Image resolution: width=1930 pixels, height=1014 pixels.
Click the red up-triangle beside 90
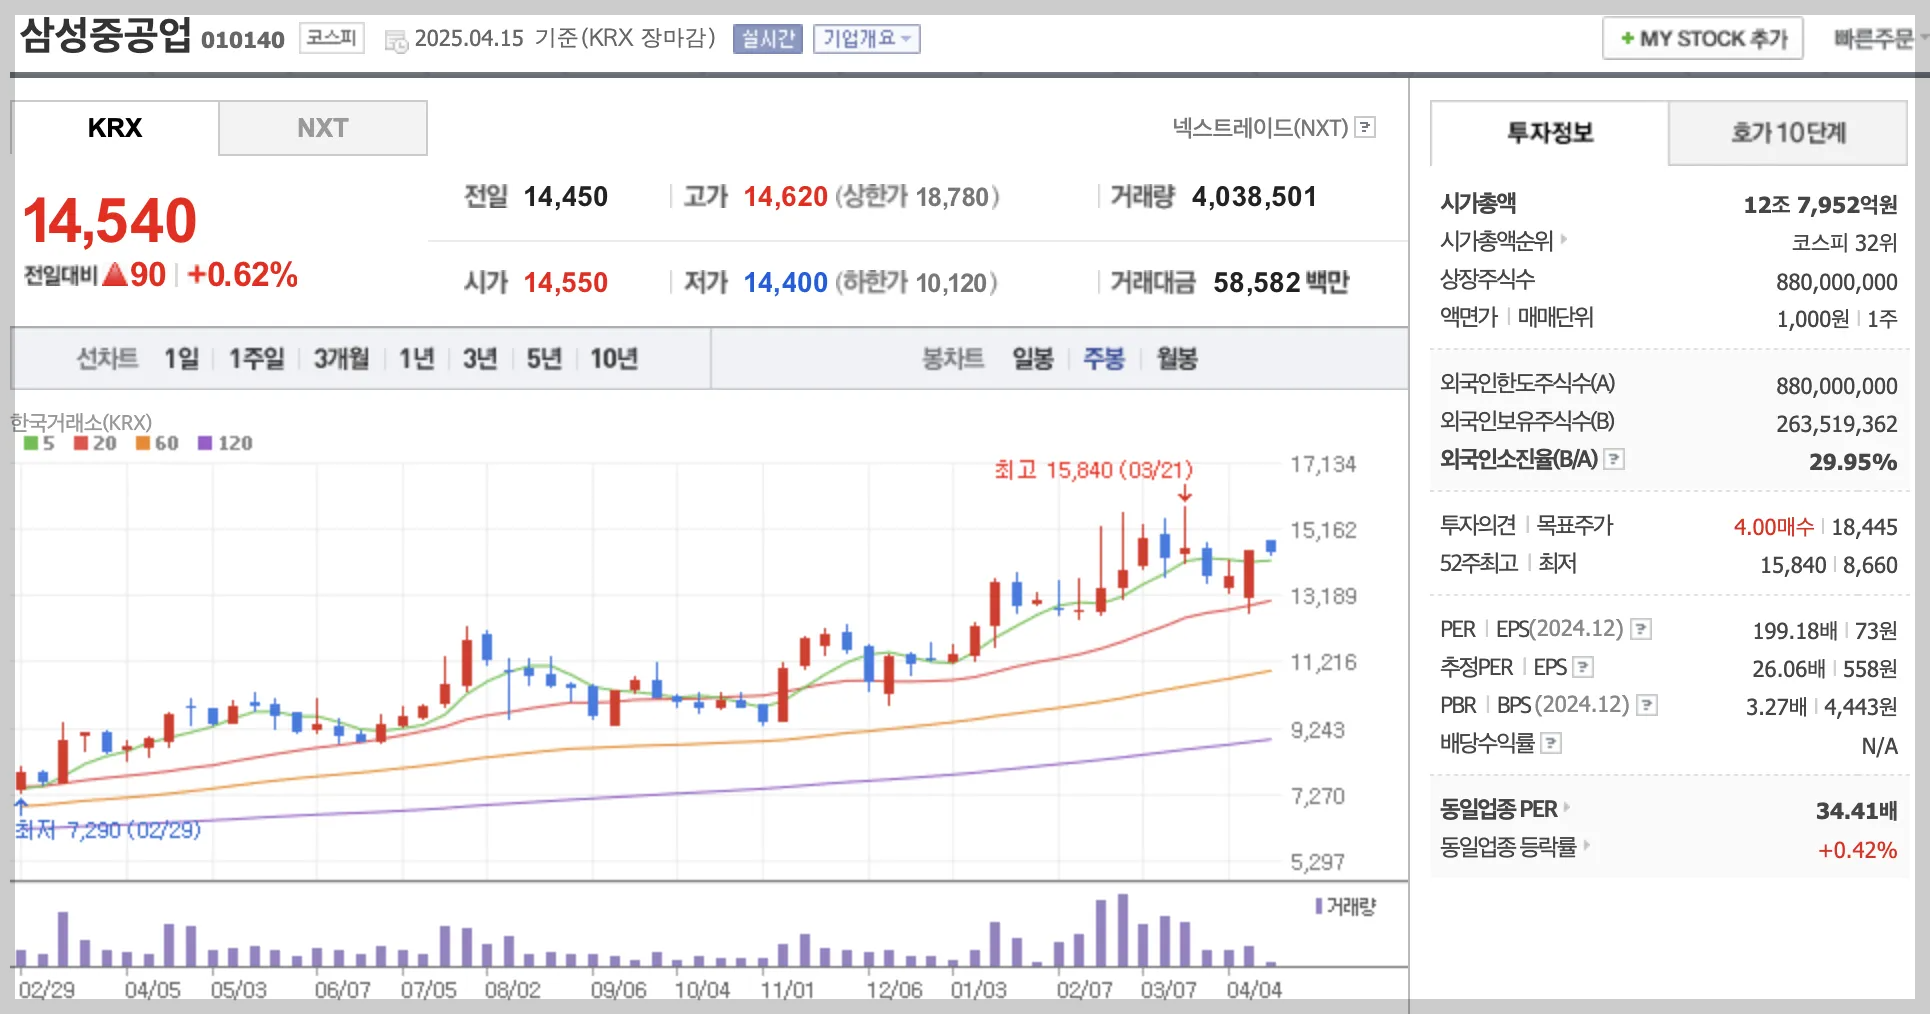[115, 274]
